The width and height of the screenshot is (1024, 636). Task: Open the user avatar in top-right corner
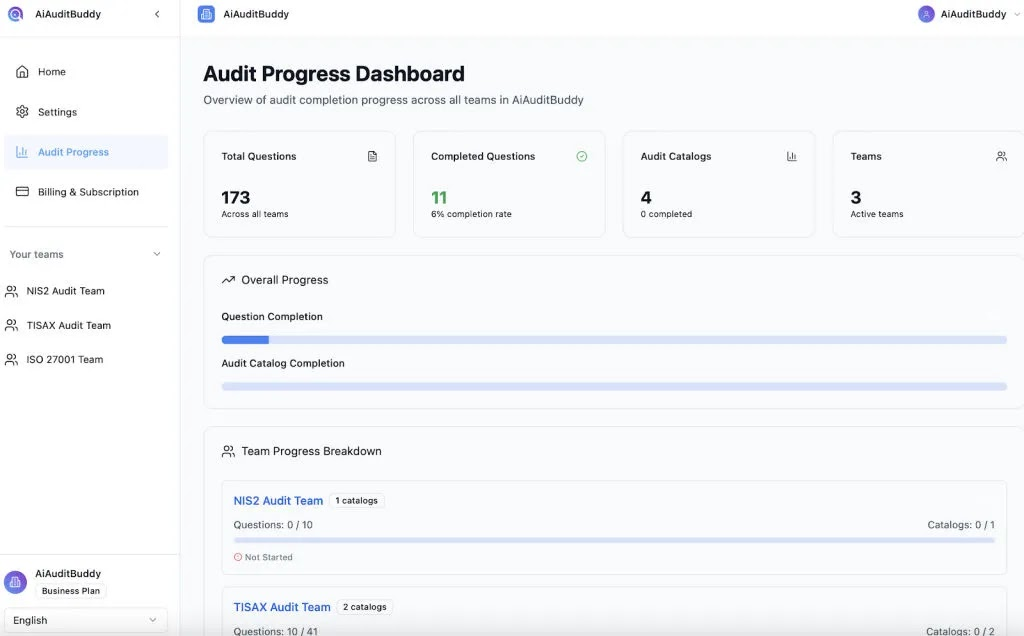click(x=926, y=14)
